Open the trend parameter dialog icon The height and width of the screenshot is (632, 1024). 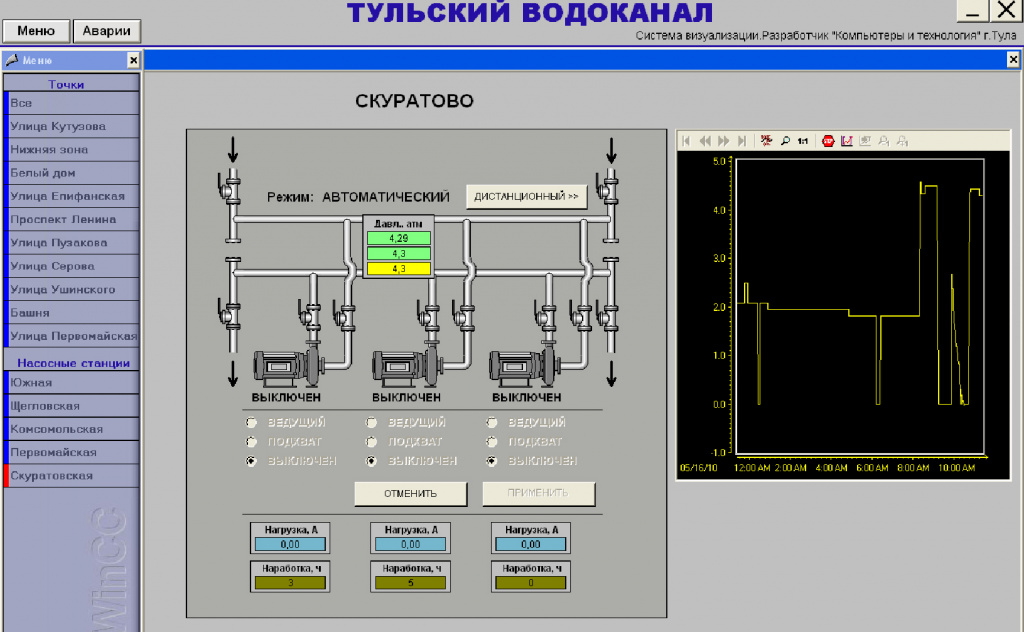point(767,141)
